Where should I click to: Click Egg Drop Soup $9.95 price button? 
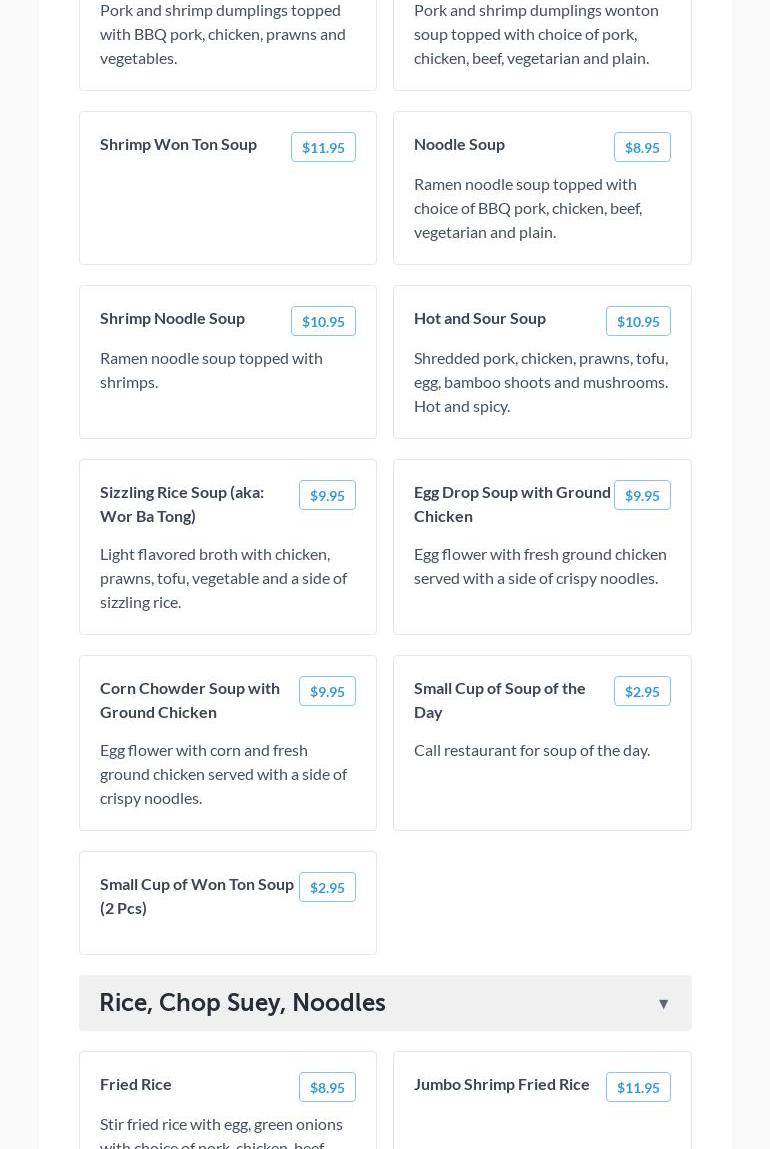(642, 496)
